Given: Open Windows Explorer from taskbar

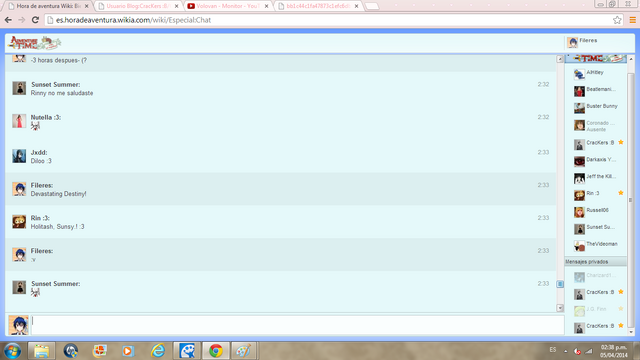Looking at the screenshot, I should pos(41,351).
